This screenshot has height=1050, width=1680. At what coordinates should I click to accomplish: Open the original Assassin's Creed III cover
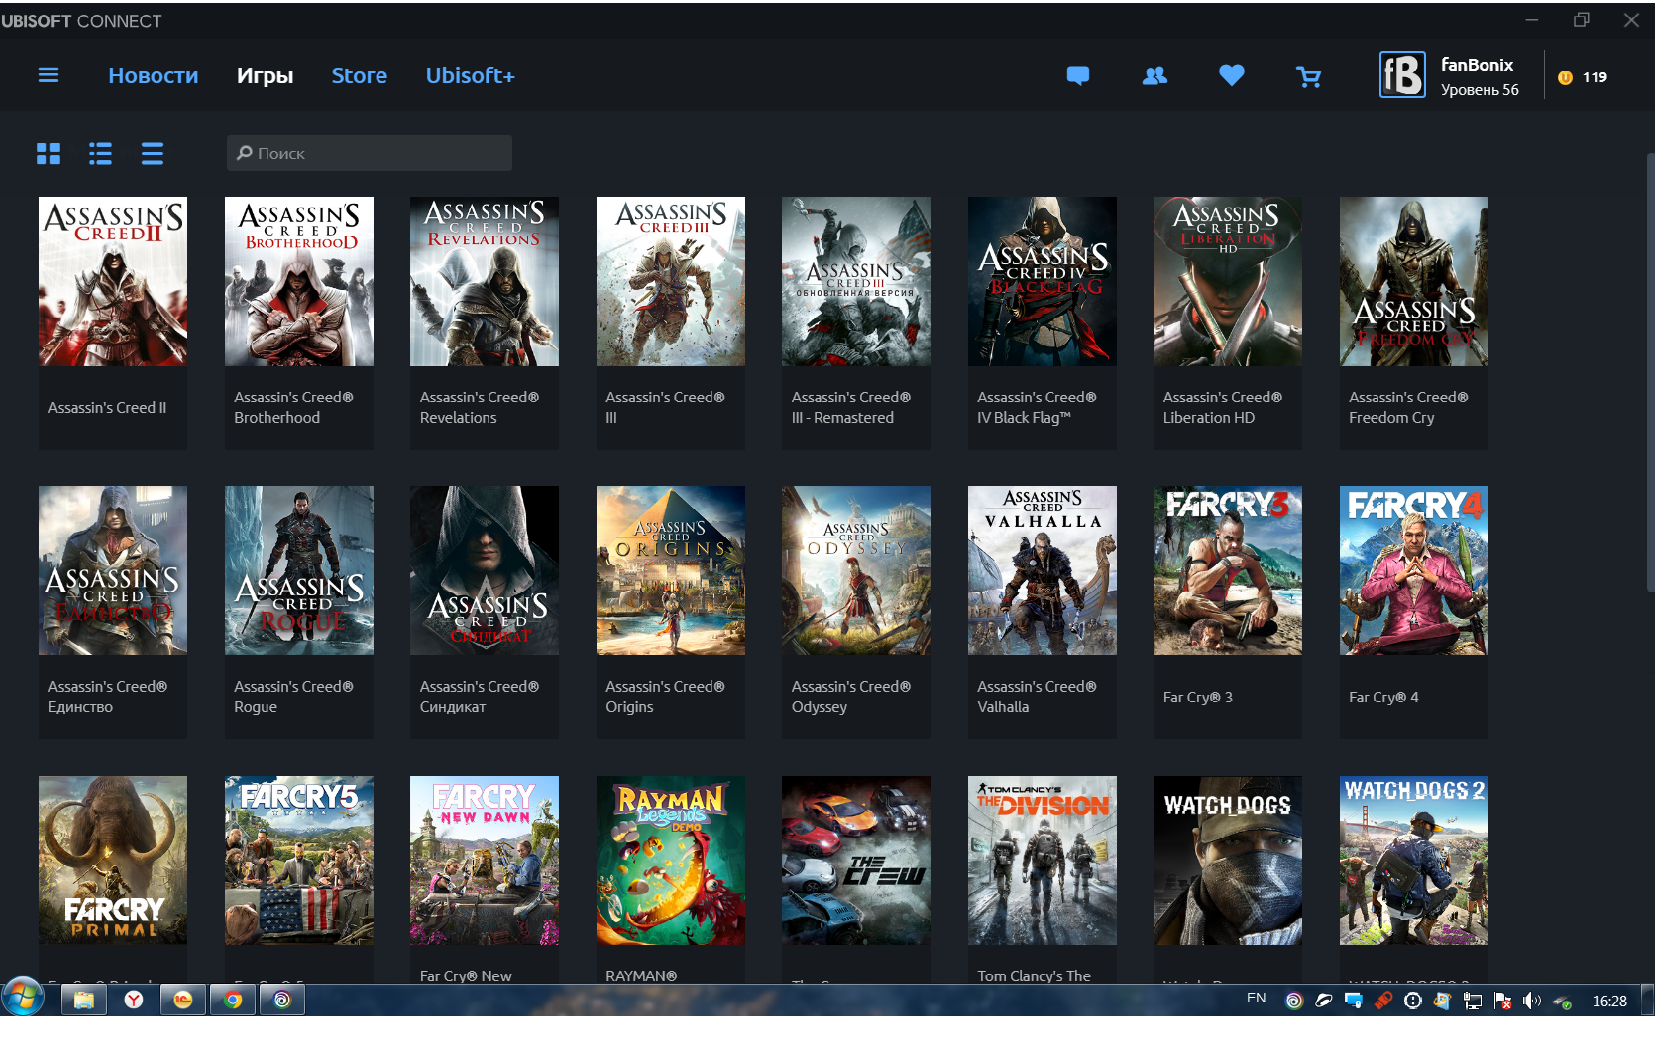(671, 281)
